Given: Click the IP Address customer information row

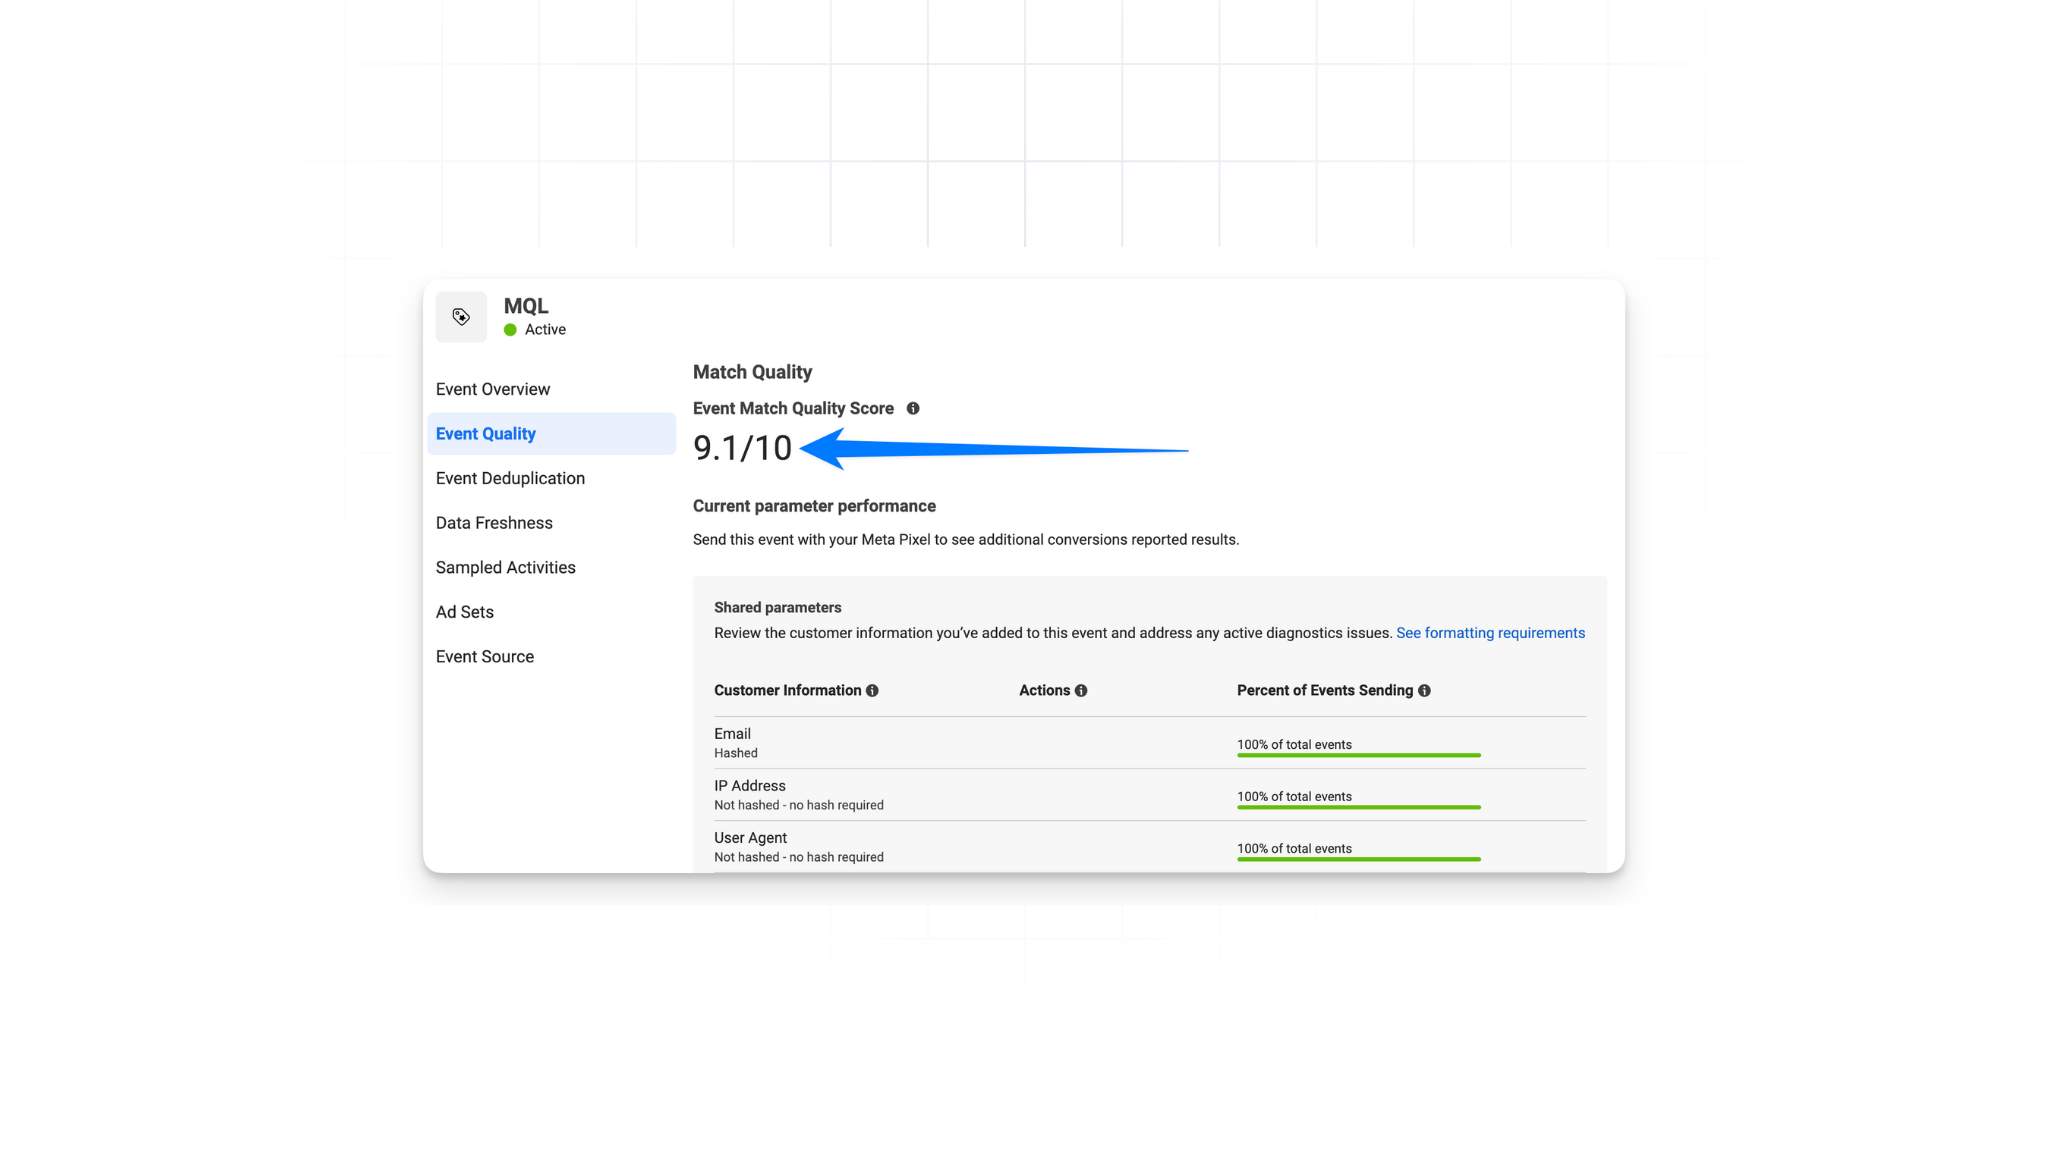Looking at the screenshot, I should [1150, 795].
